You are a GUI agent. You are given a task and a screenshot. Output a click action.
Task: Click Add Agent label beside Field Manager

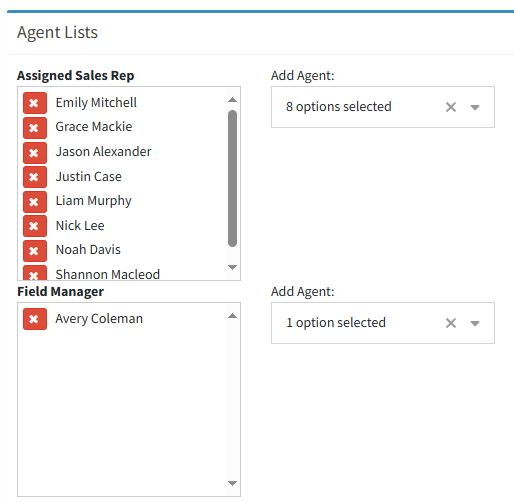302,292
